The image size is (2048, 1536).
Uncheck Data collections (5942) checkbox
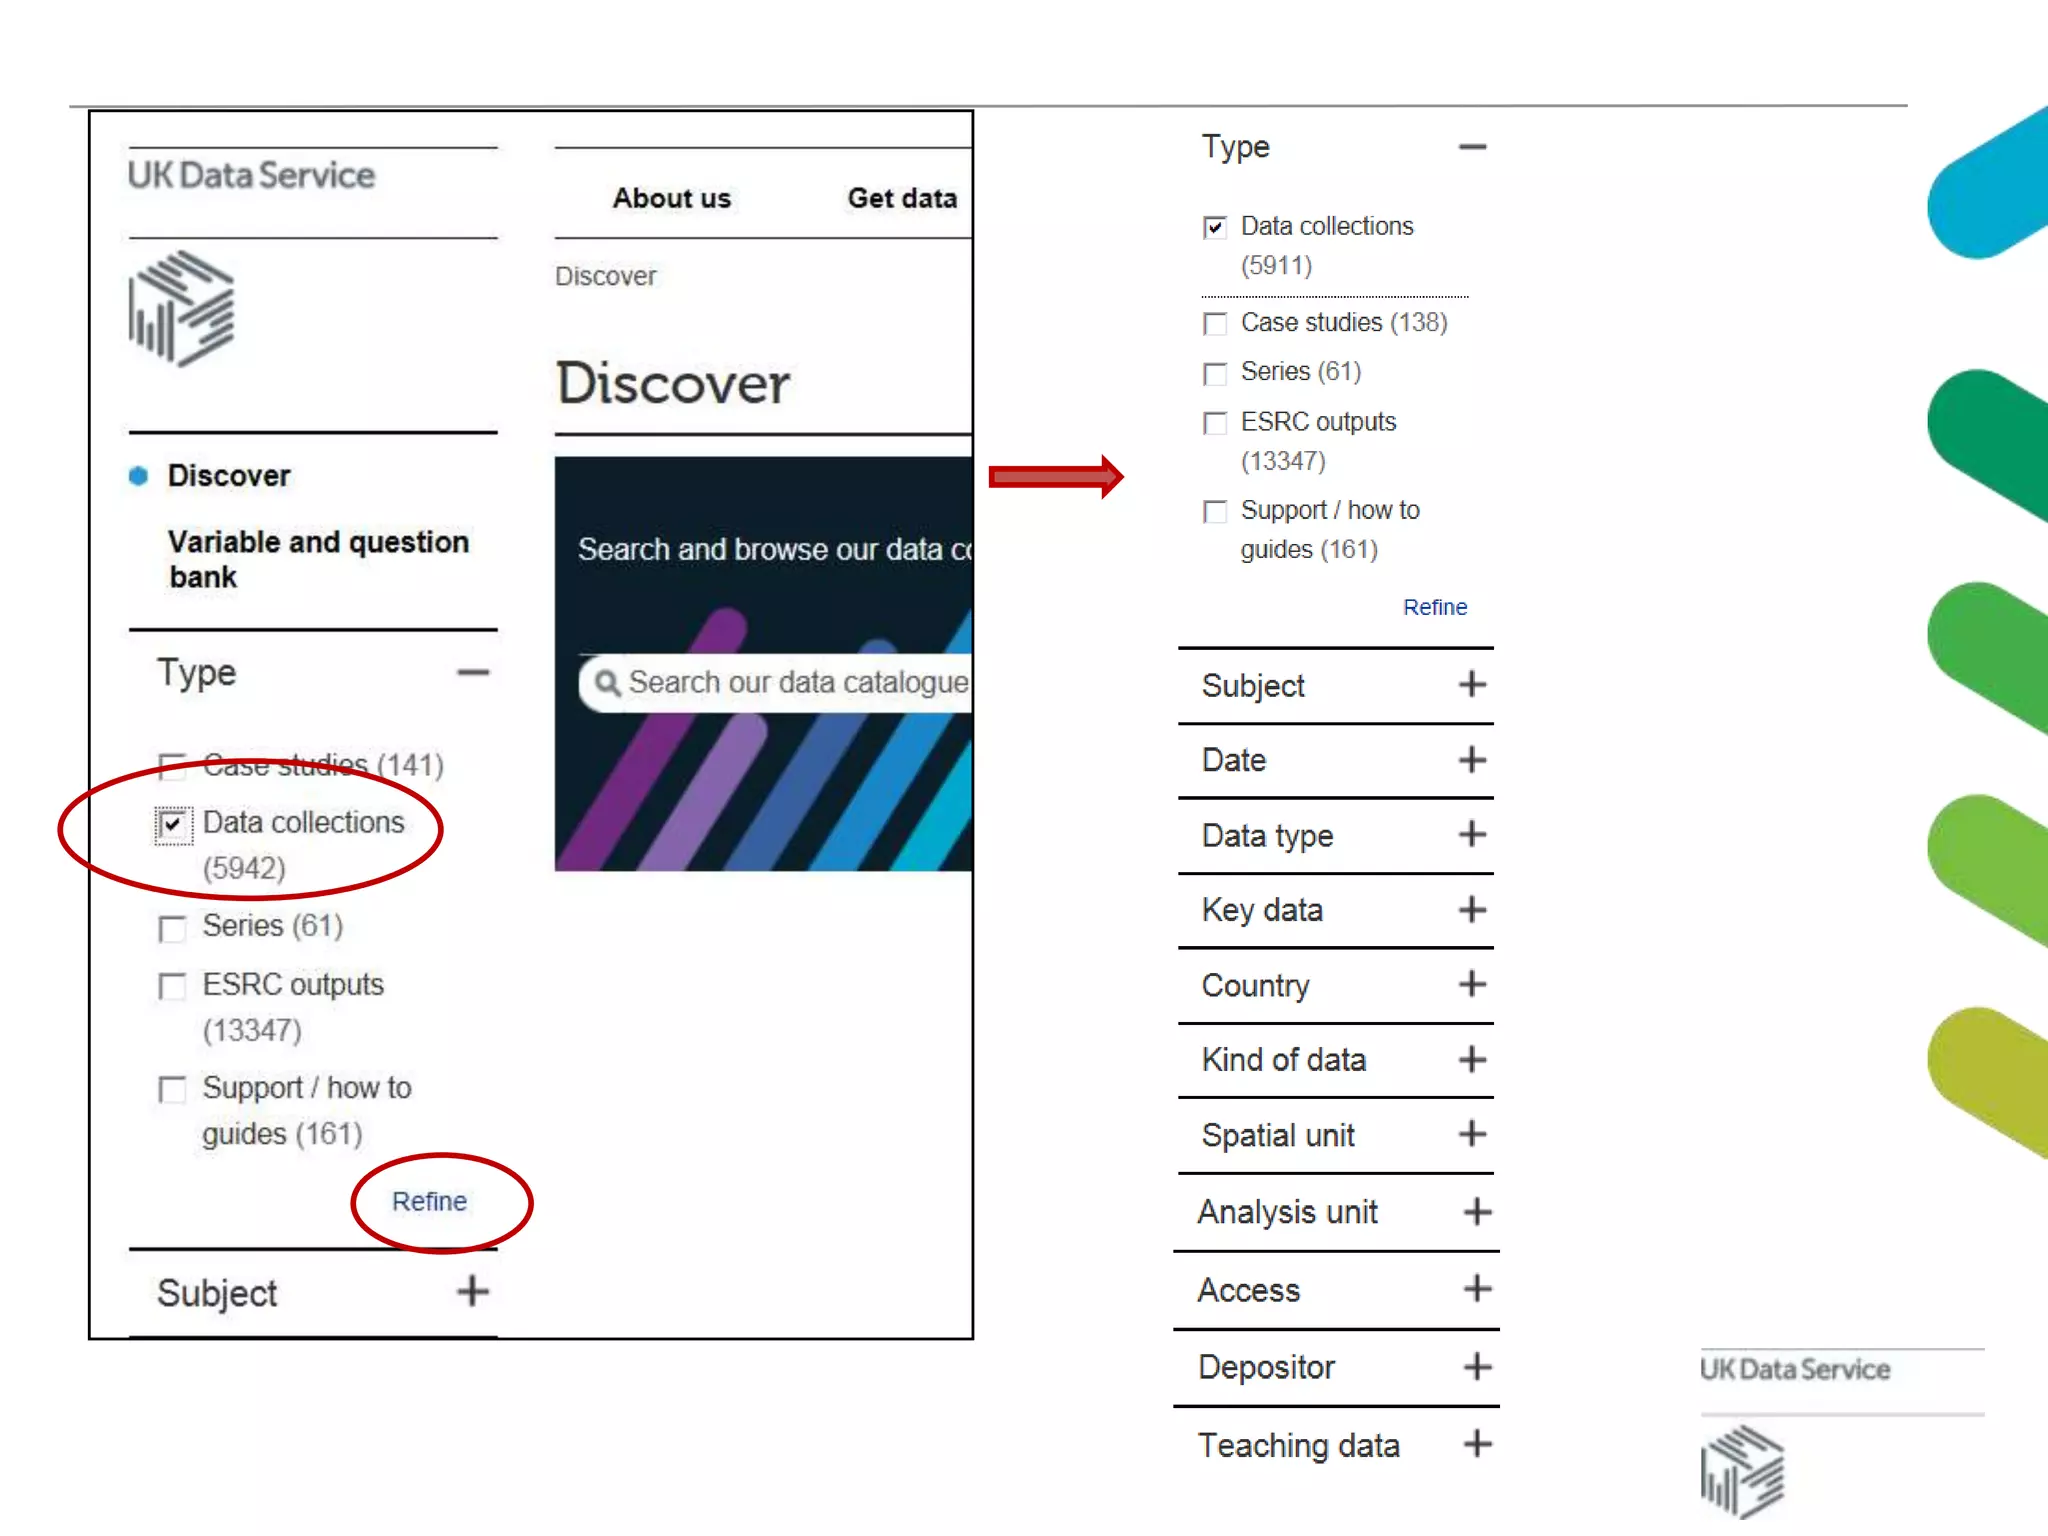coord(173,824)
